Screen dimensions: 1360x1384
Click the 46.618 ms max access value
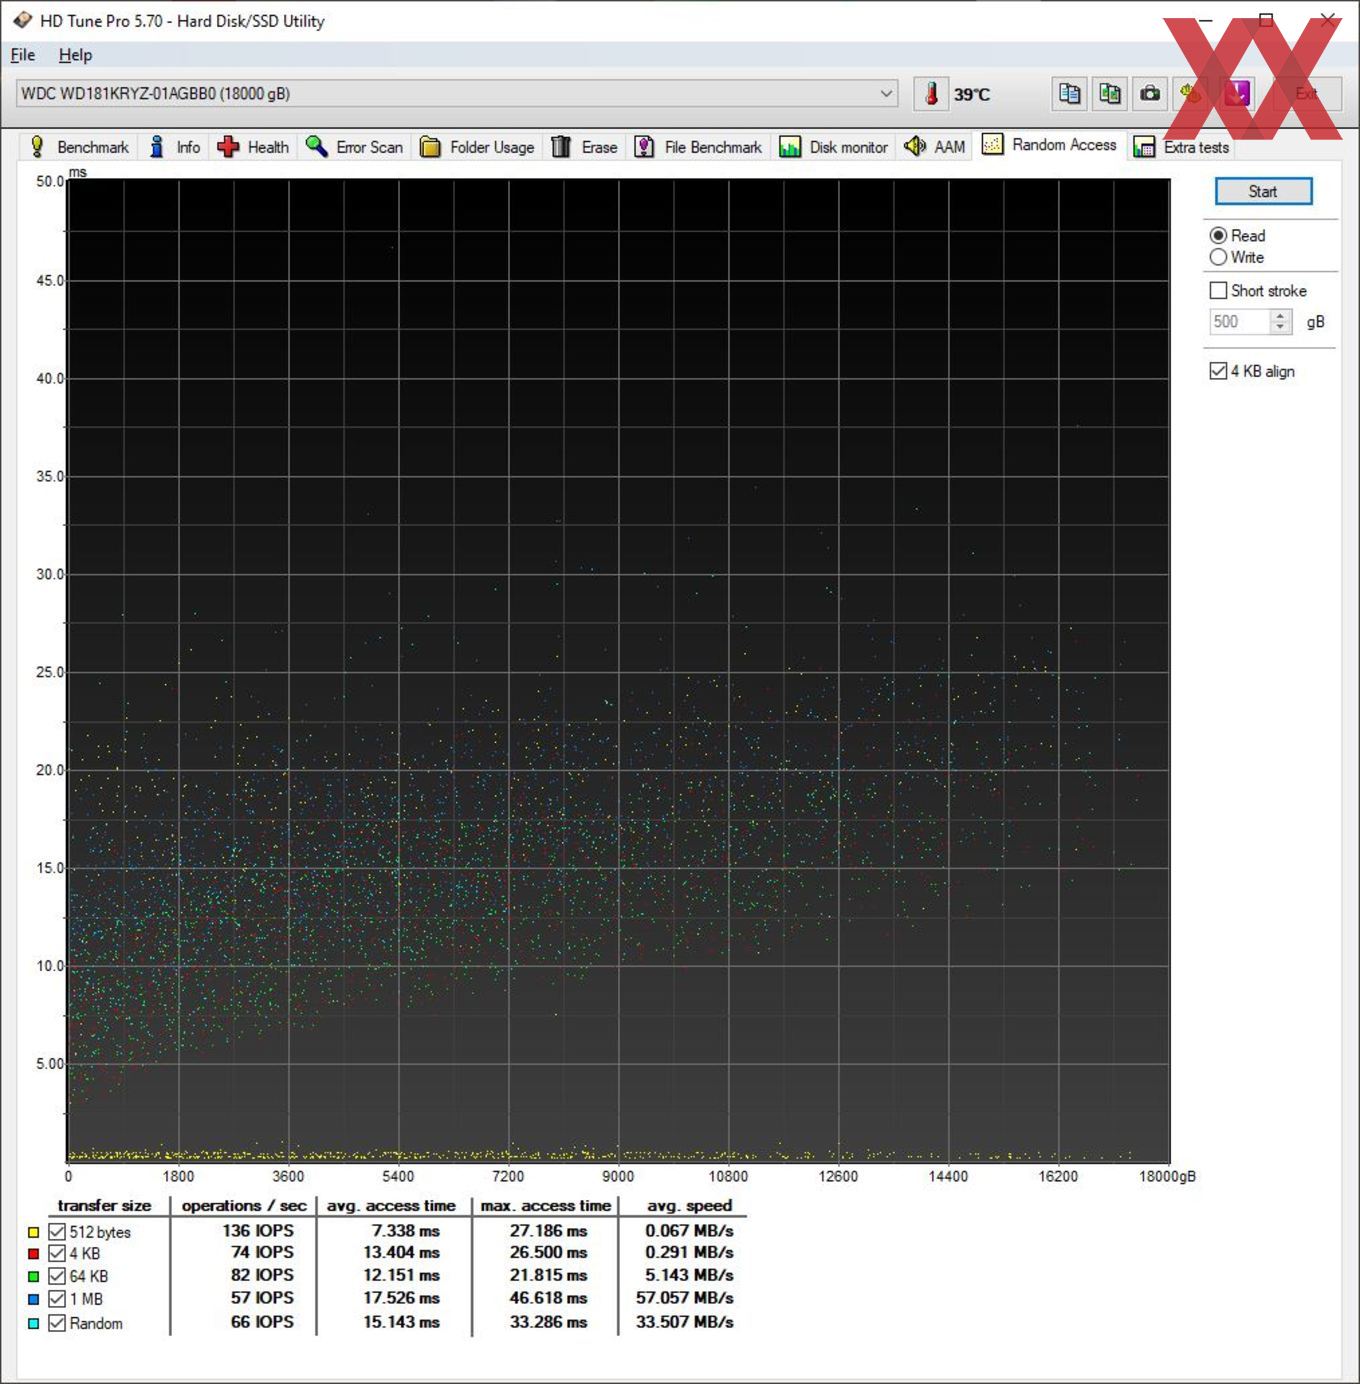[548, 1298]
